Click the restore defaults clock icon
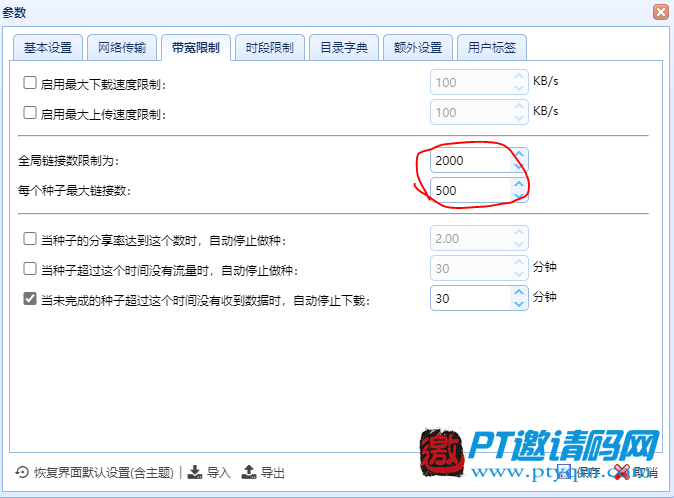Viewport: 674px width, 498px height. tap(22, 473)
